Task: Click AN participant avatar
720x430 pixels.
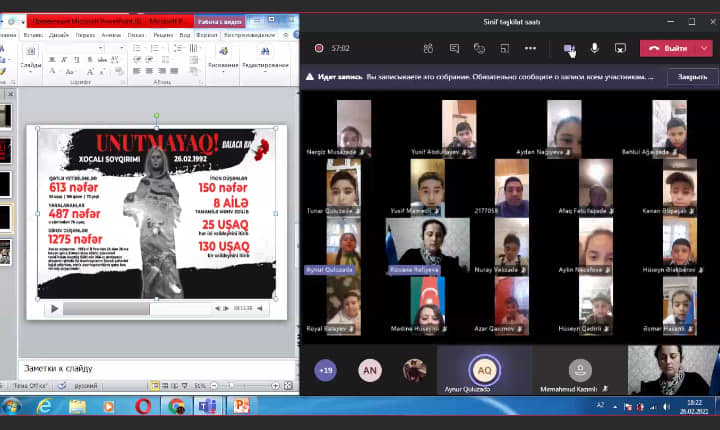Action: (x=370, y=370)
